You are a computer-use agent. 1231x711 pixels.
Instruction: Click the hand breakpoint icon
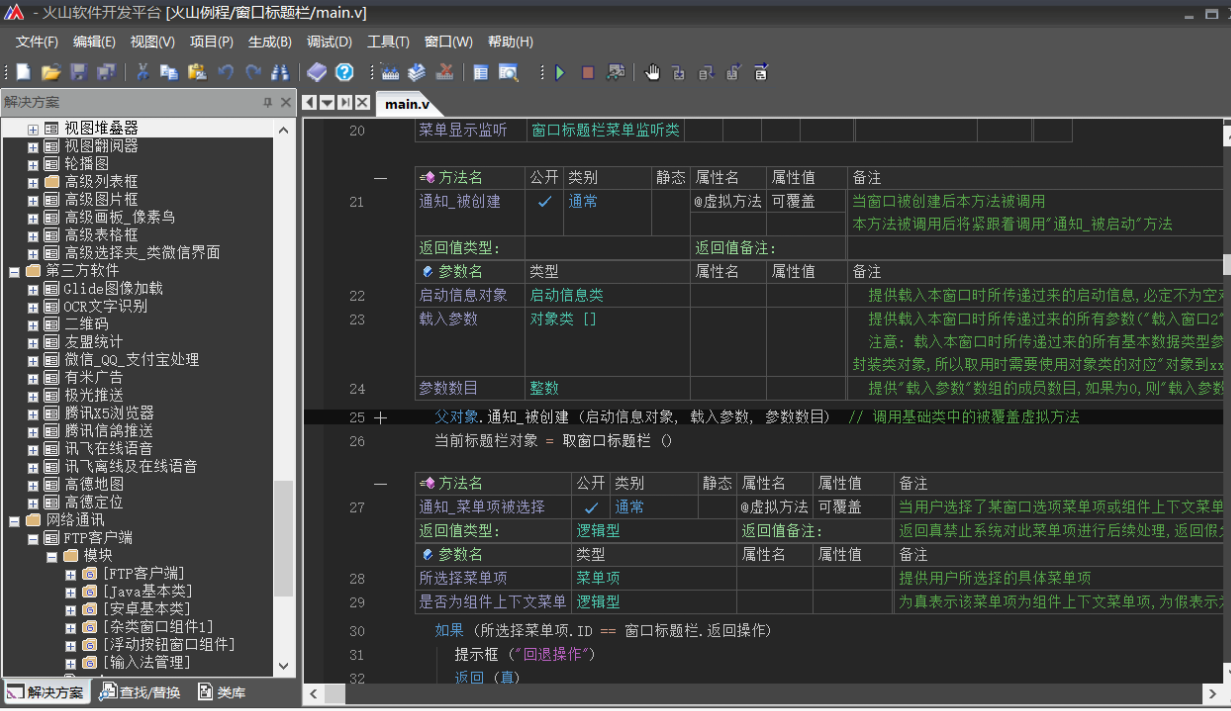click(x=652, y=72)
